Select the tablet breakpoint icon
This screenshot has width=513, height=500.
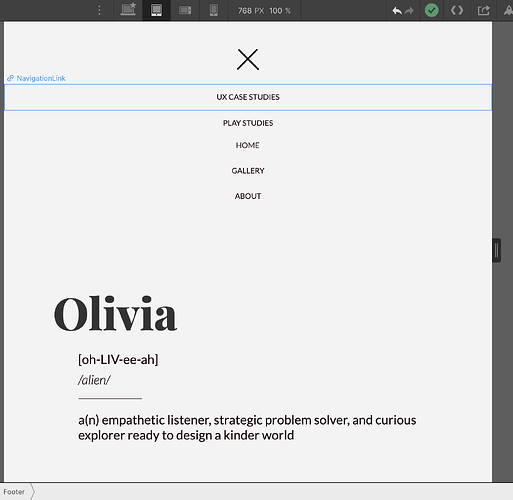[156, 10]
